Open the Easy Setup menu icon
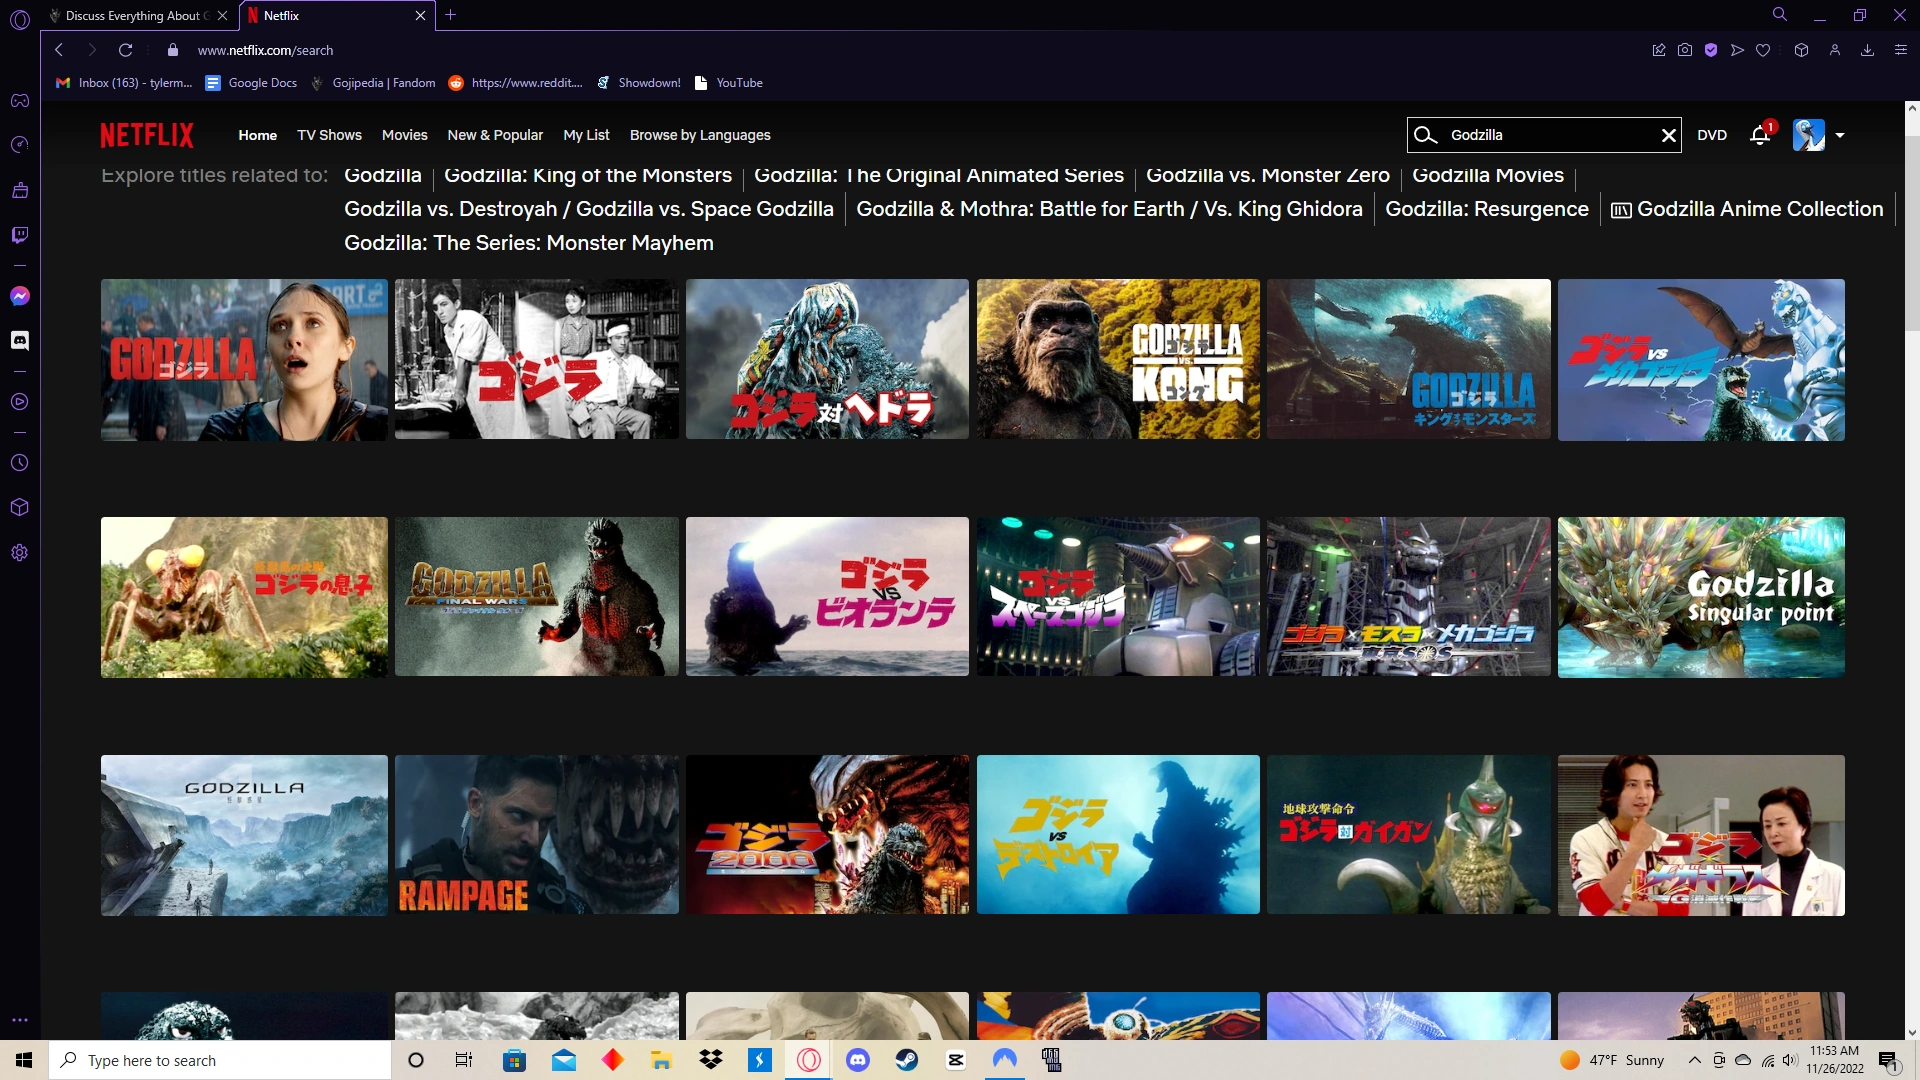The image size is (1920, 1080). click(1901, 50)
